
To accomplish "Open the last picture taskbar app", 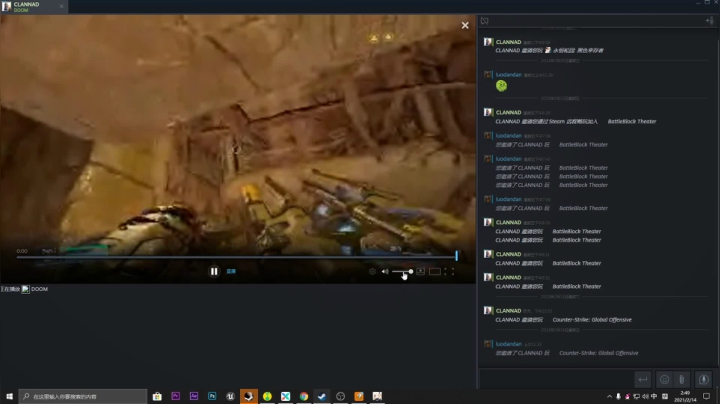I will click(377, 396).
